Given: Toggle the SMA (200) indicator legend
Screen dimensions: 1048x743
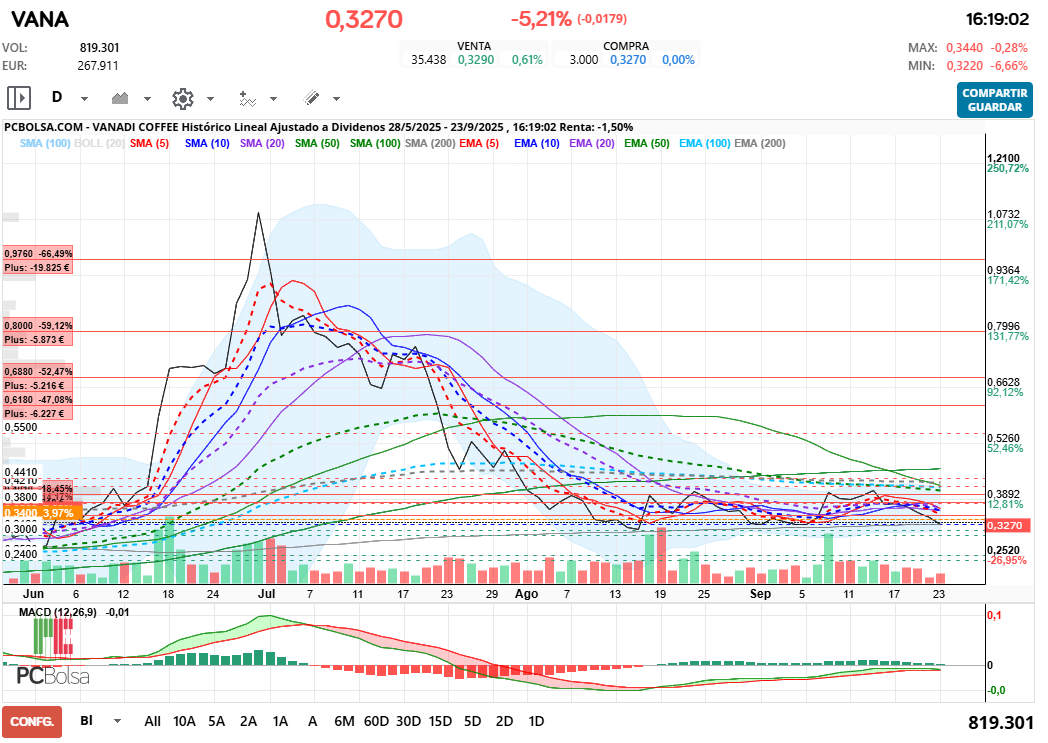Looking at the screenshot, I should pos(429,144).
